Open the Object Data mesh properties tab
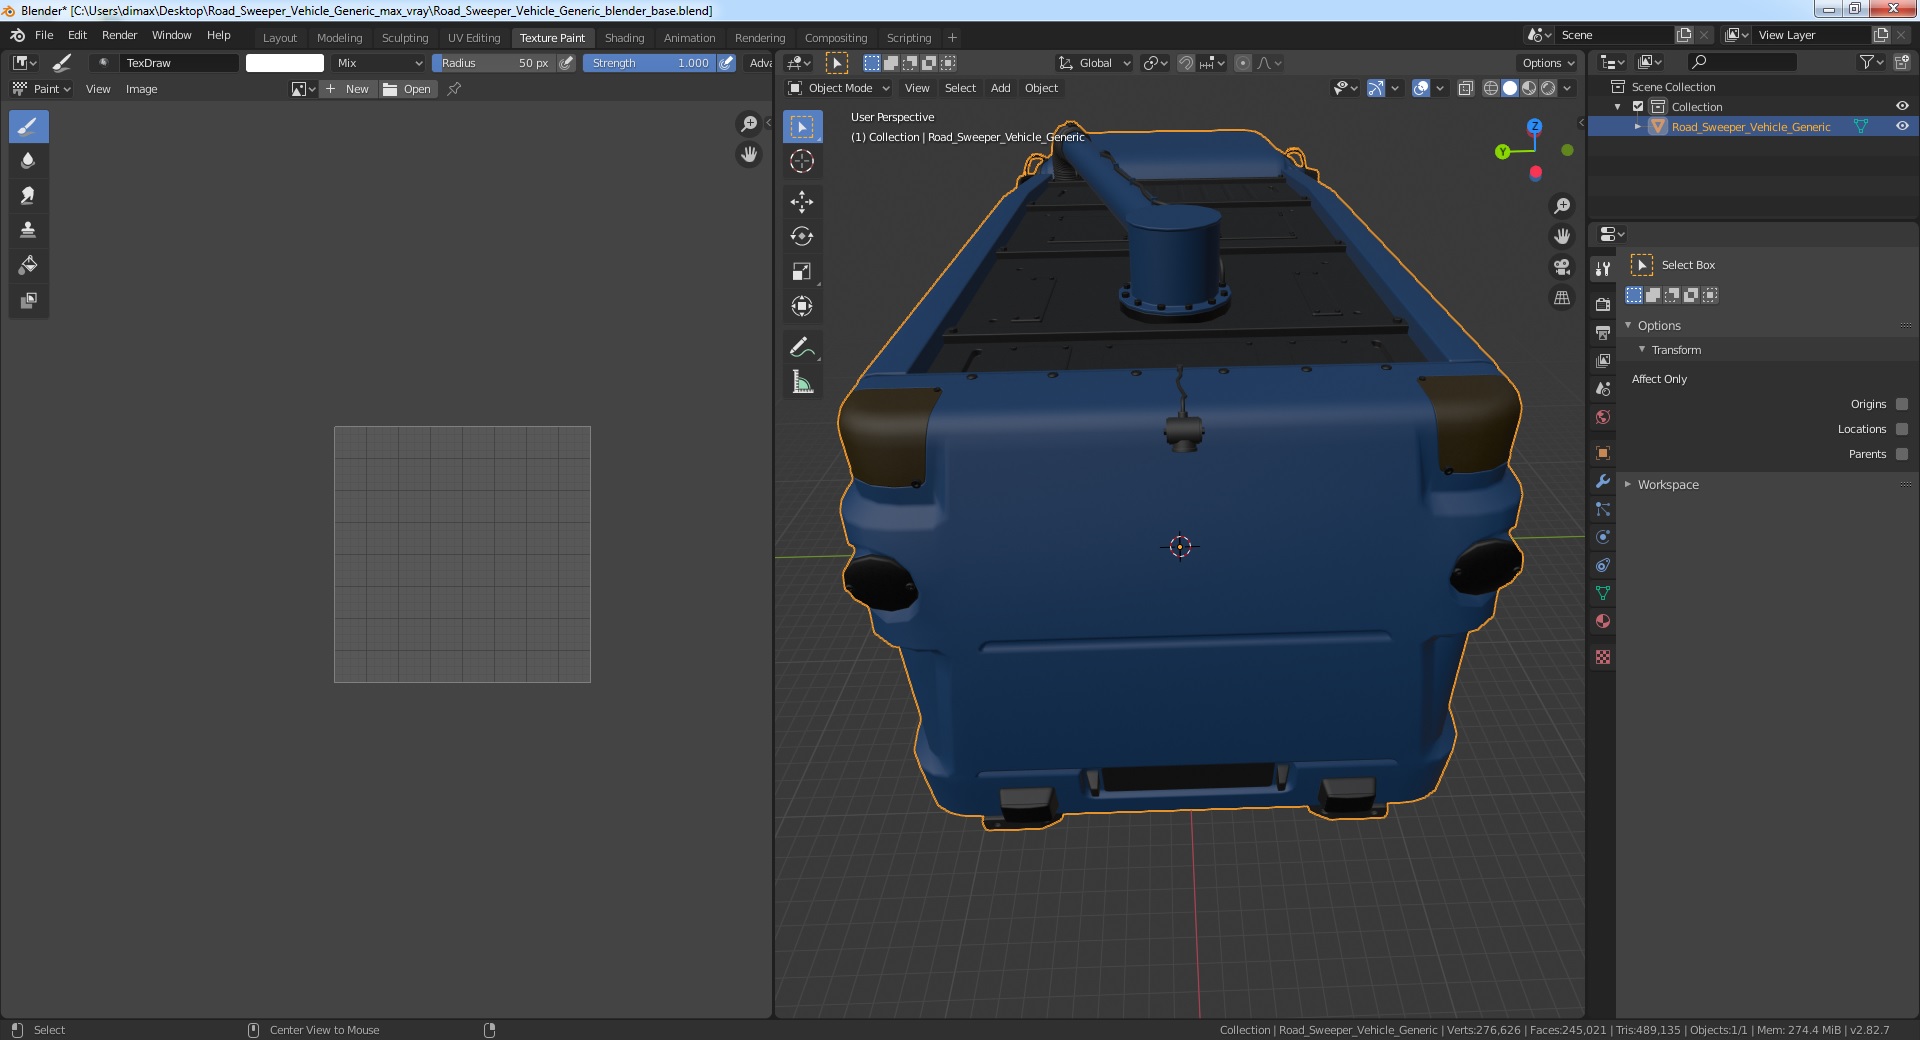 1603,593
